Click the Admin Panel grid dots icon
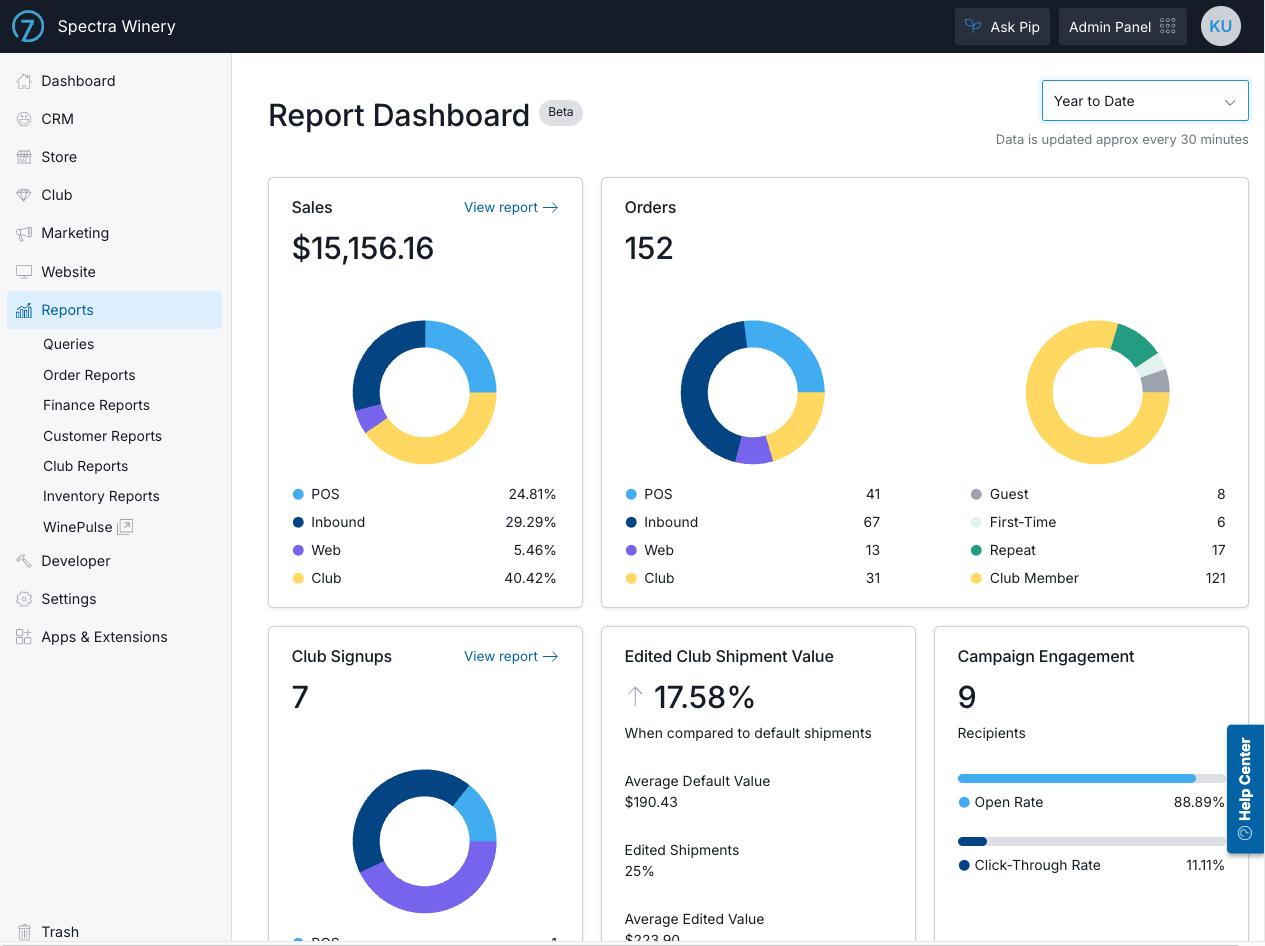 [x=1167, y=27]
